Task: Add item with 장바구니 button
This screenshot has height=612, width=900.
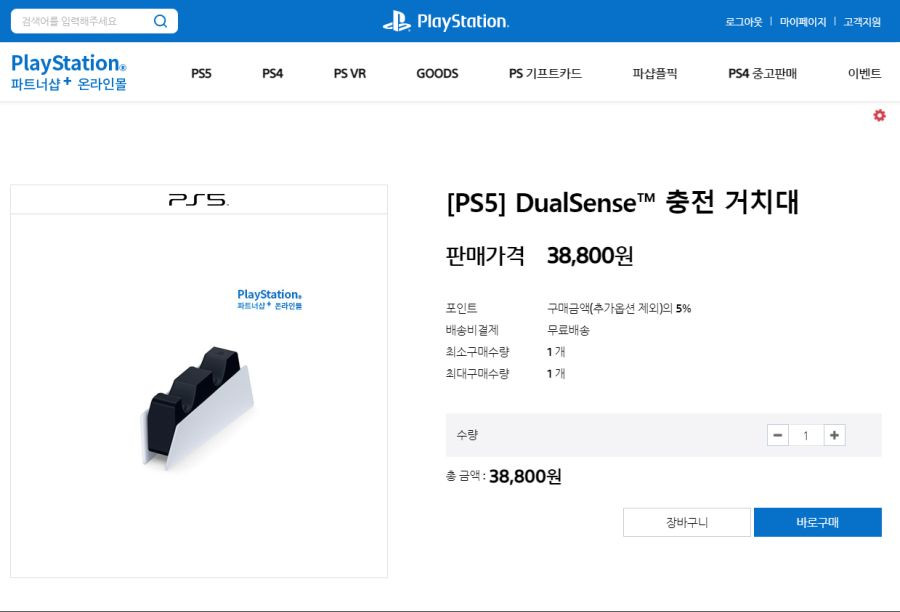Action: pos(687,522)
